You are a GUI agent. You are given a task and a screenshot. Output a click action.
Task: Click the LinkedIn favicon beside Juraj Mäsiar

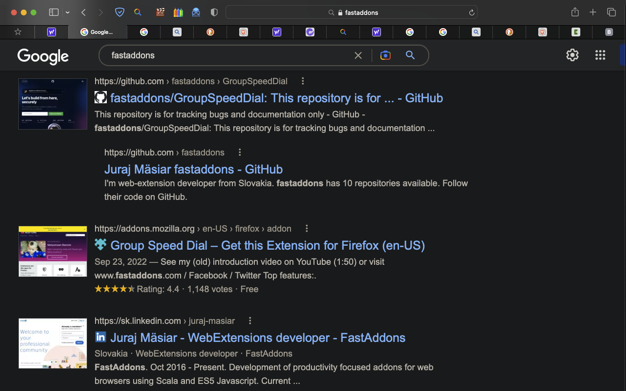(x=101, y=337)
